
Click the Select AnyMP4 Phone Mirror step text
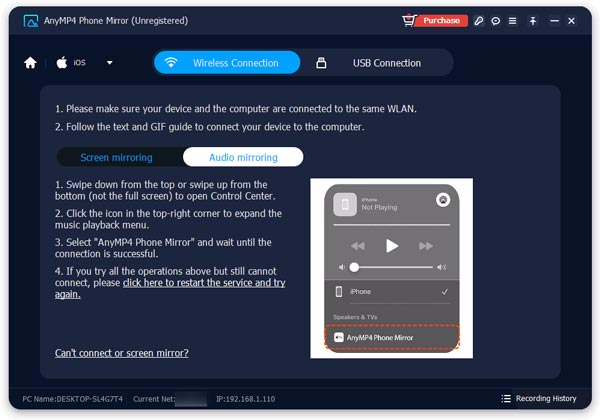click(163, 248)
